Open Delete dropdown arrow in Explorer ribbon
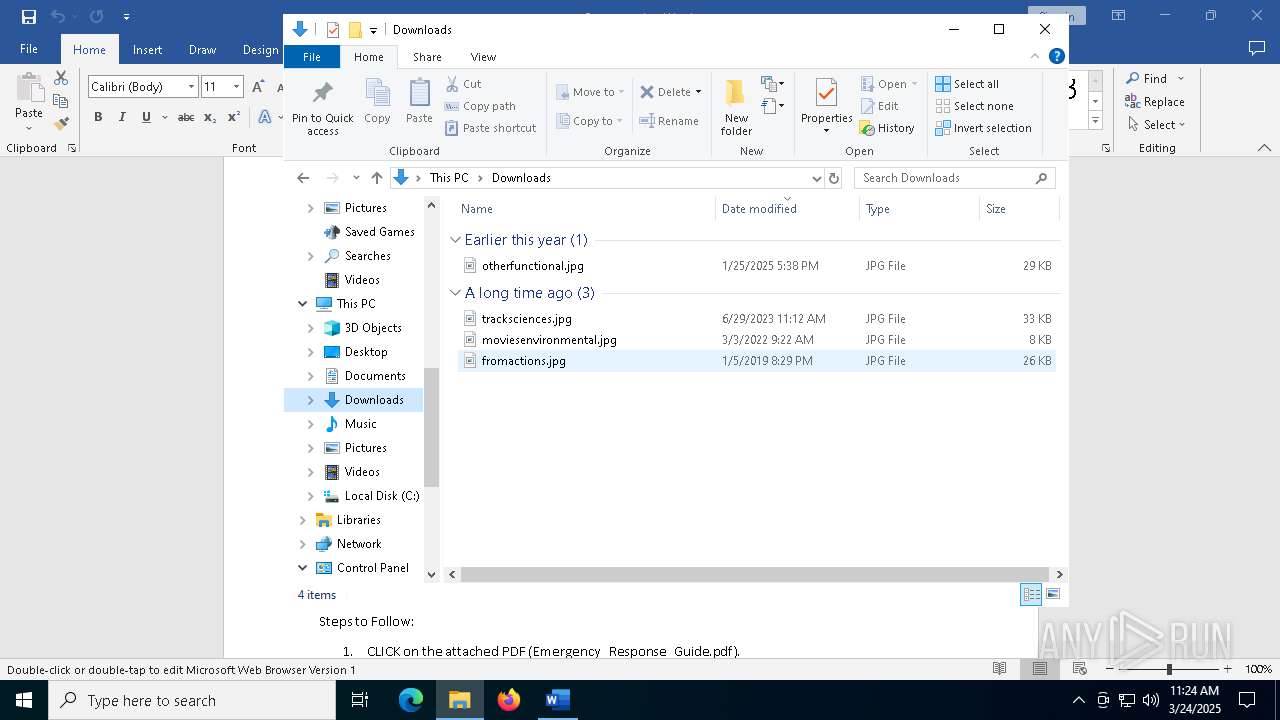This screenshot has height=720, width=1280. [x=698, y=92]
